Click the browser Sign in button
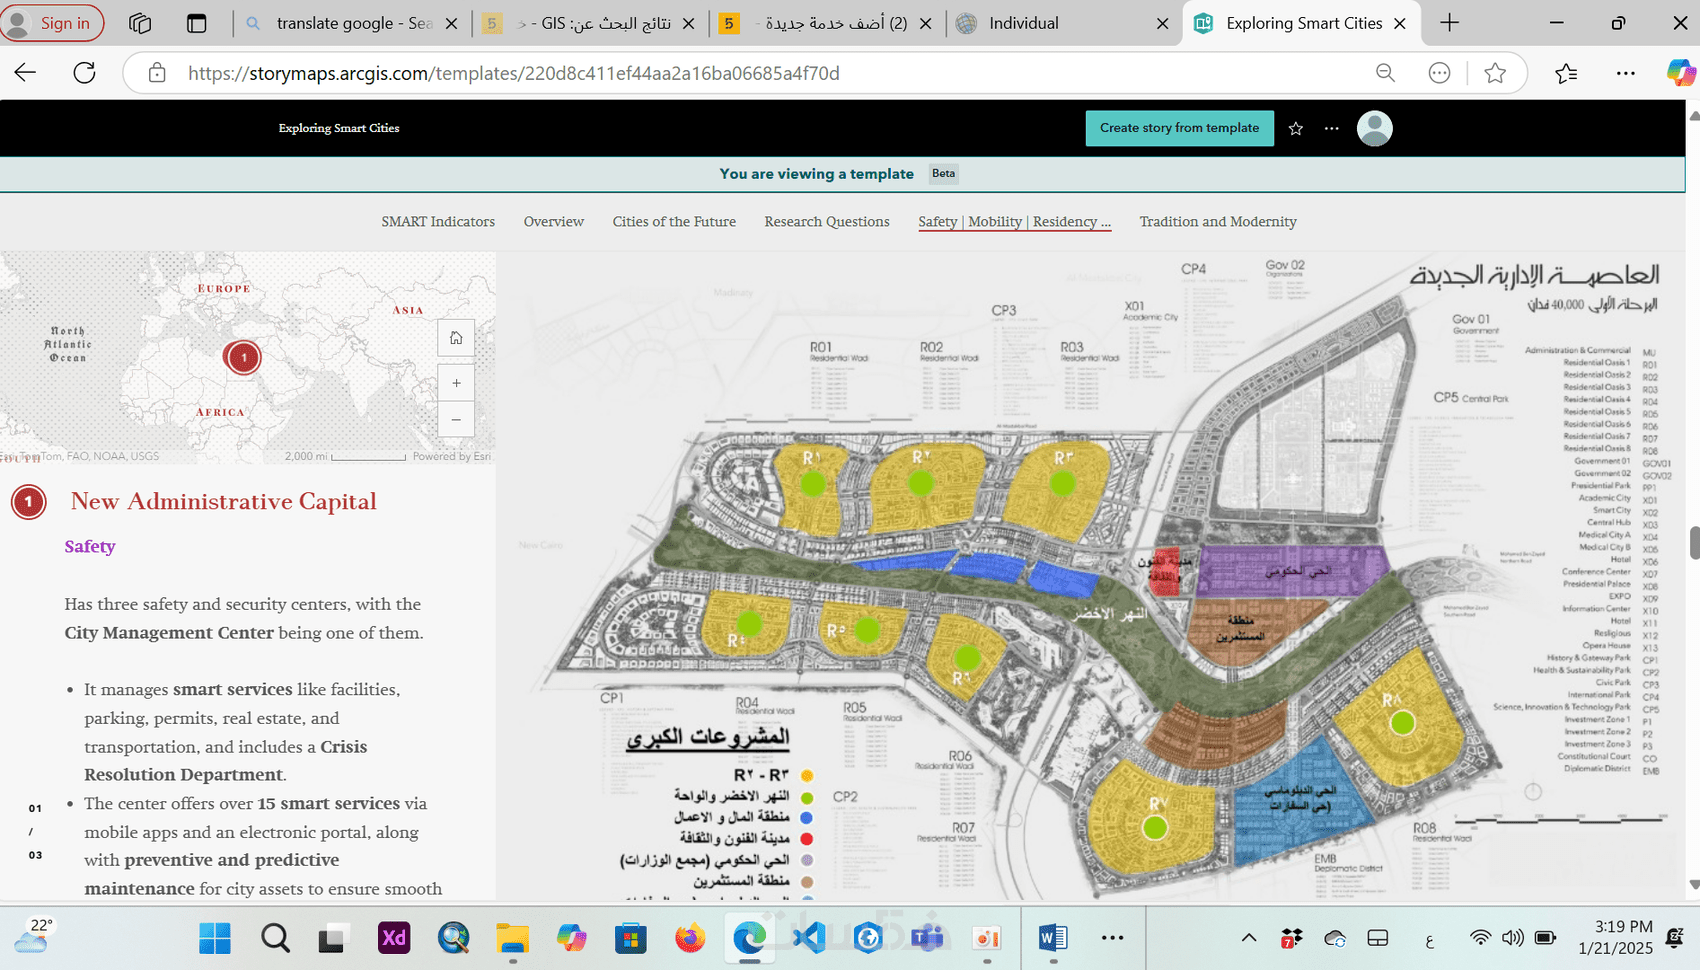1700x970 pixels. (52, 23)
